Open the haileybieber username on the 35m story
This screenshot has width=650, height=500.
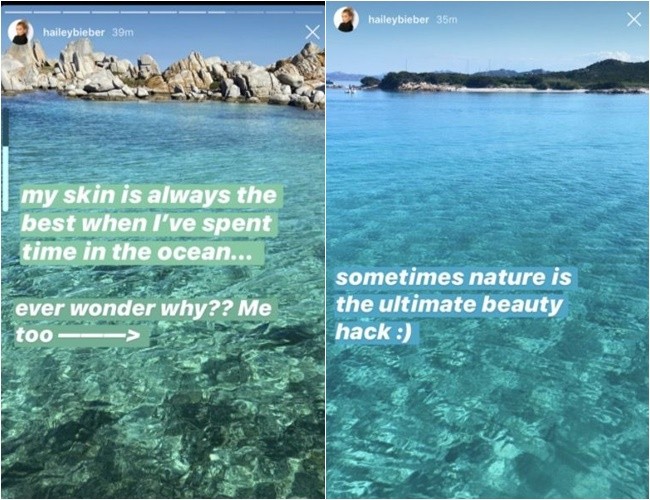click(x=398, y=19)
